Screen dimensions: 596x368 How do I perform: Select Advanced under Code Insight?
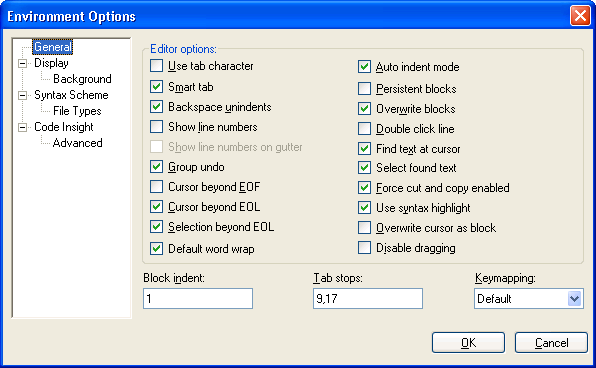pos(78,143)
